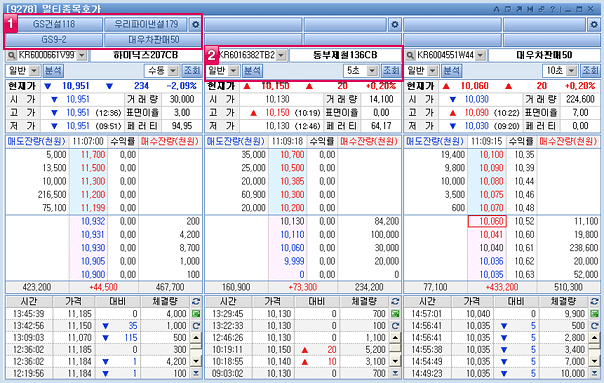This screenshot has width=604, height=383.
Task: Click 분석 button in 하이닉스207CB panel
Action: click(x=53, y=71)
